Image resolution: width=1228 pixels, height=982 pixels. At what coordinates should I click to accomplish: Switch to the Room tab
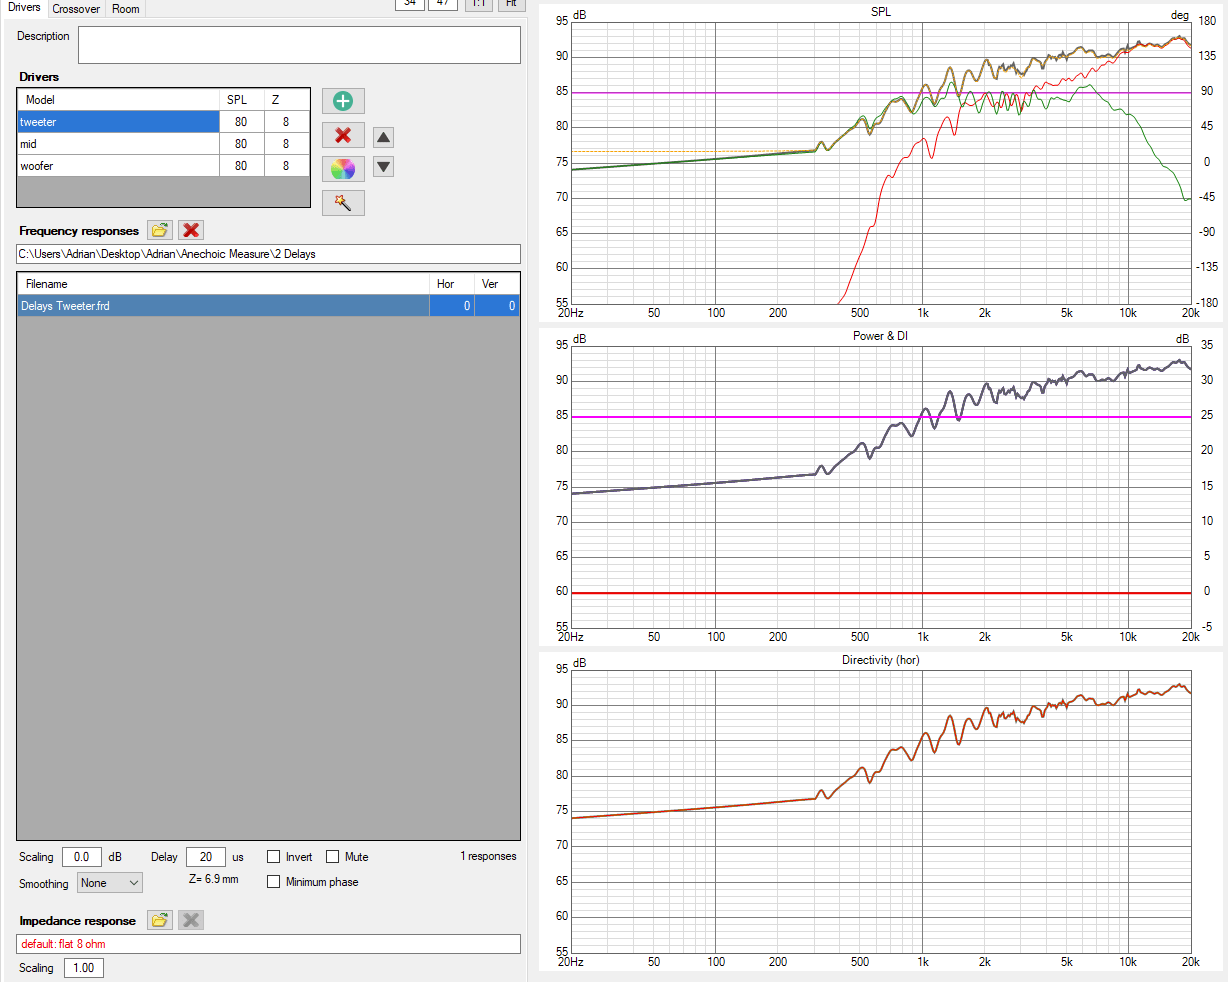[x=126, y=8]
